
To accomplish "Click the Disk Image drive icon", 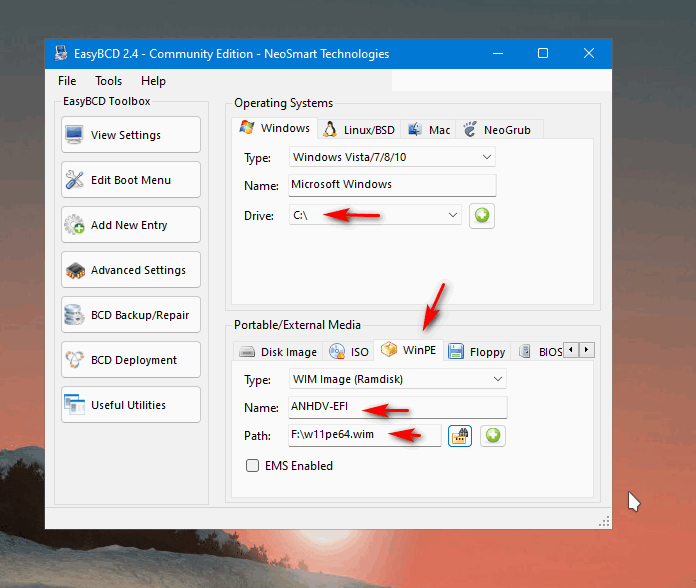I will pyautogui.click(x=247, y=352).
